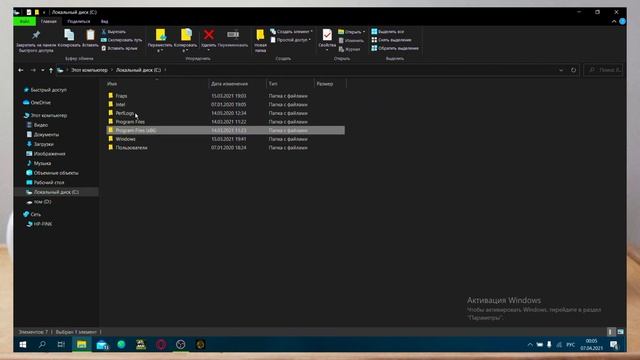The width and height of the screenshot is (640, 360).
Task: Expand the address bar history dropdown
Action: click(561, 70)
